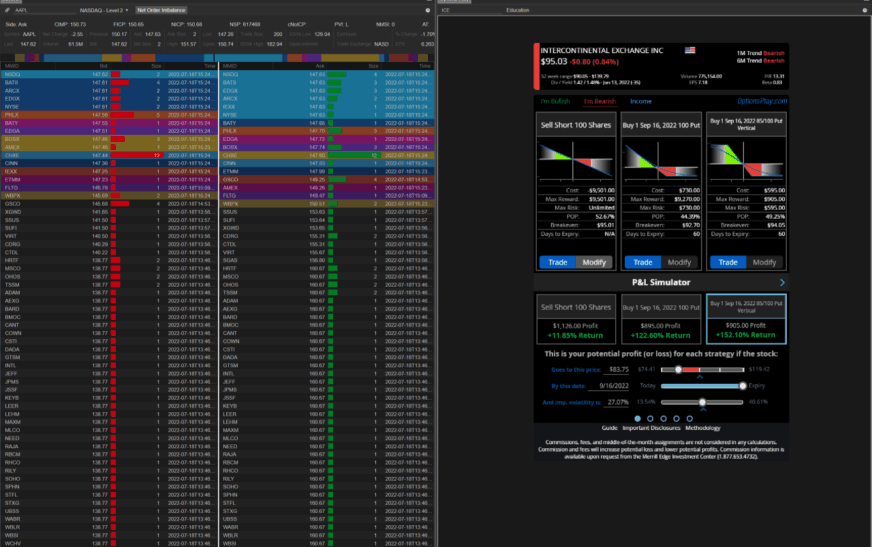Select the ICE tab in the right panel
This screenshot has width=872, height=547.
[445, 10]
